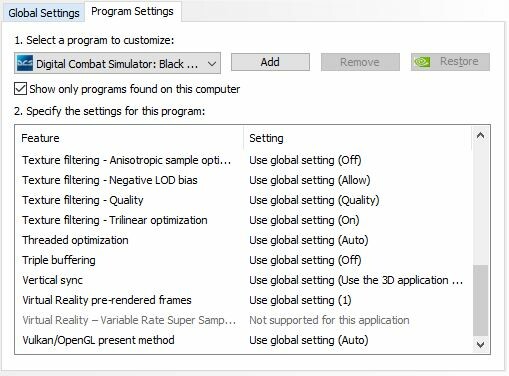Switch to the Global Settings tab

coord(44,13)
